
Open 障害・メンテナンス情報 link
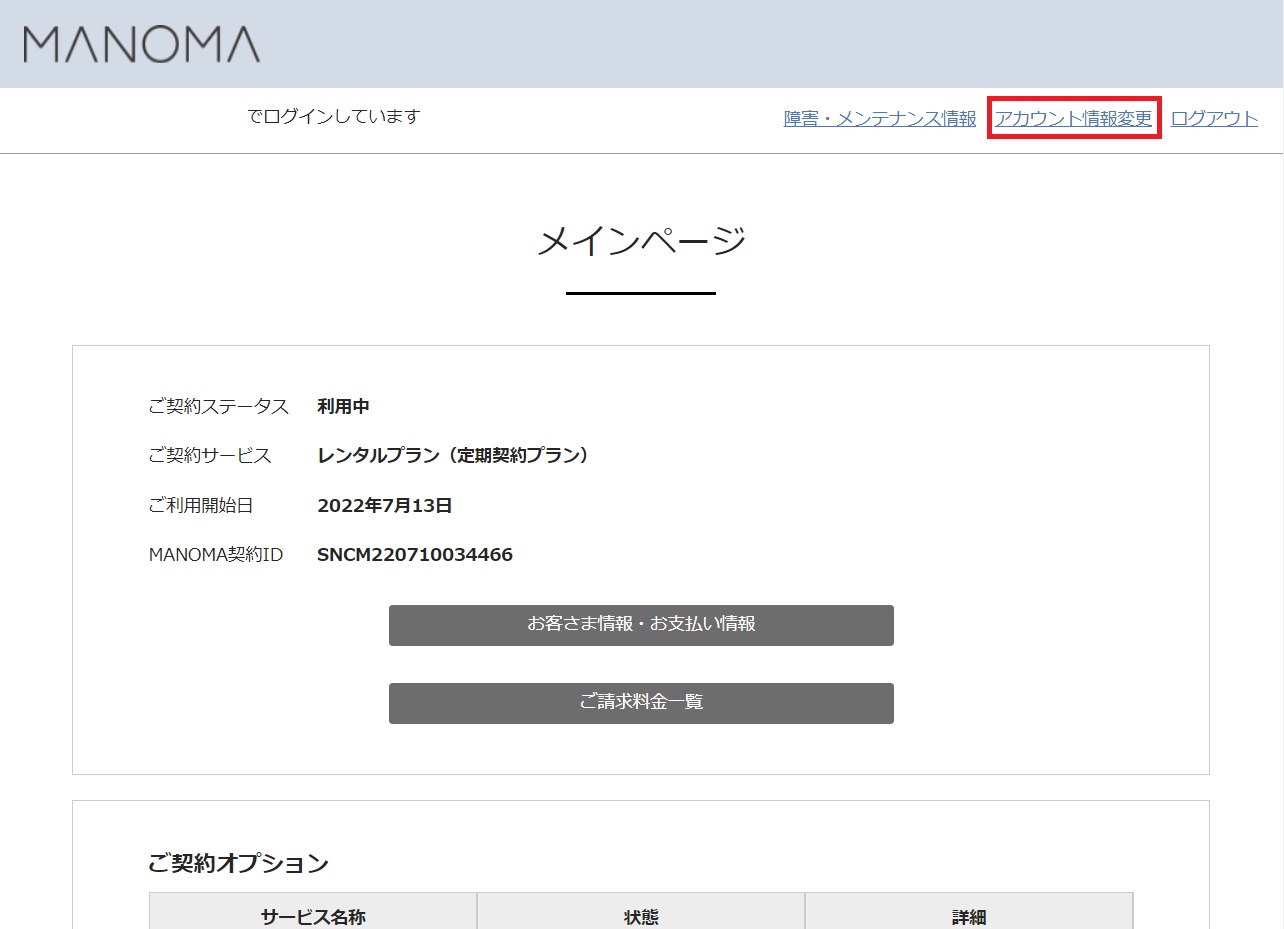(x=880, y=118)
